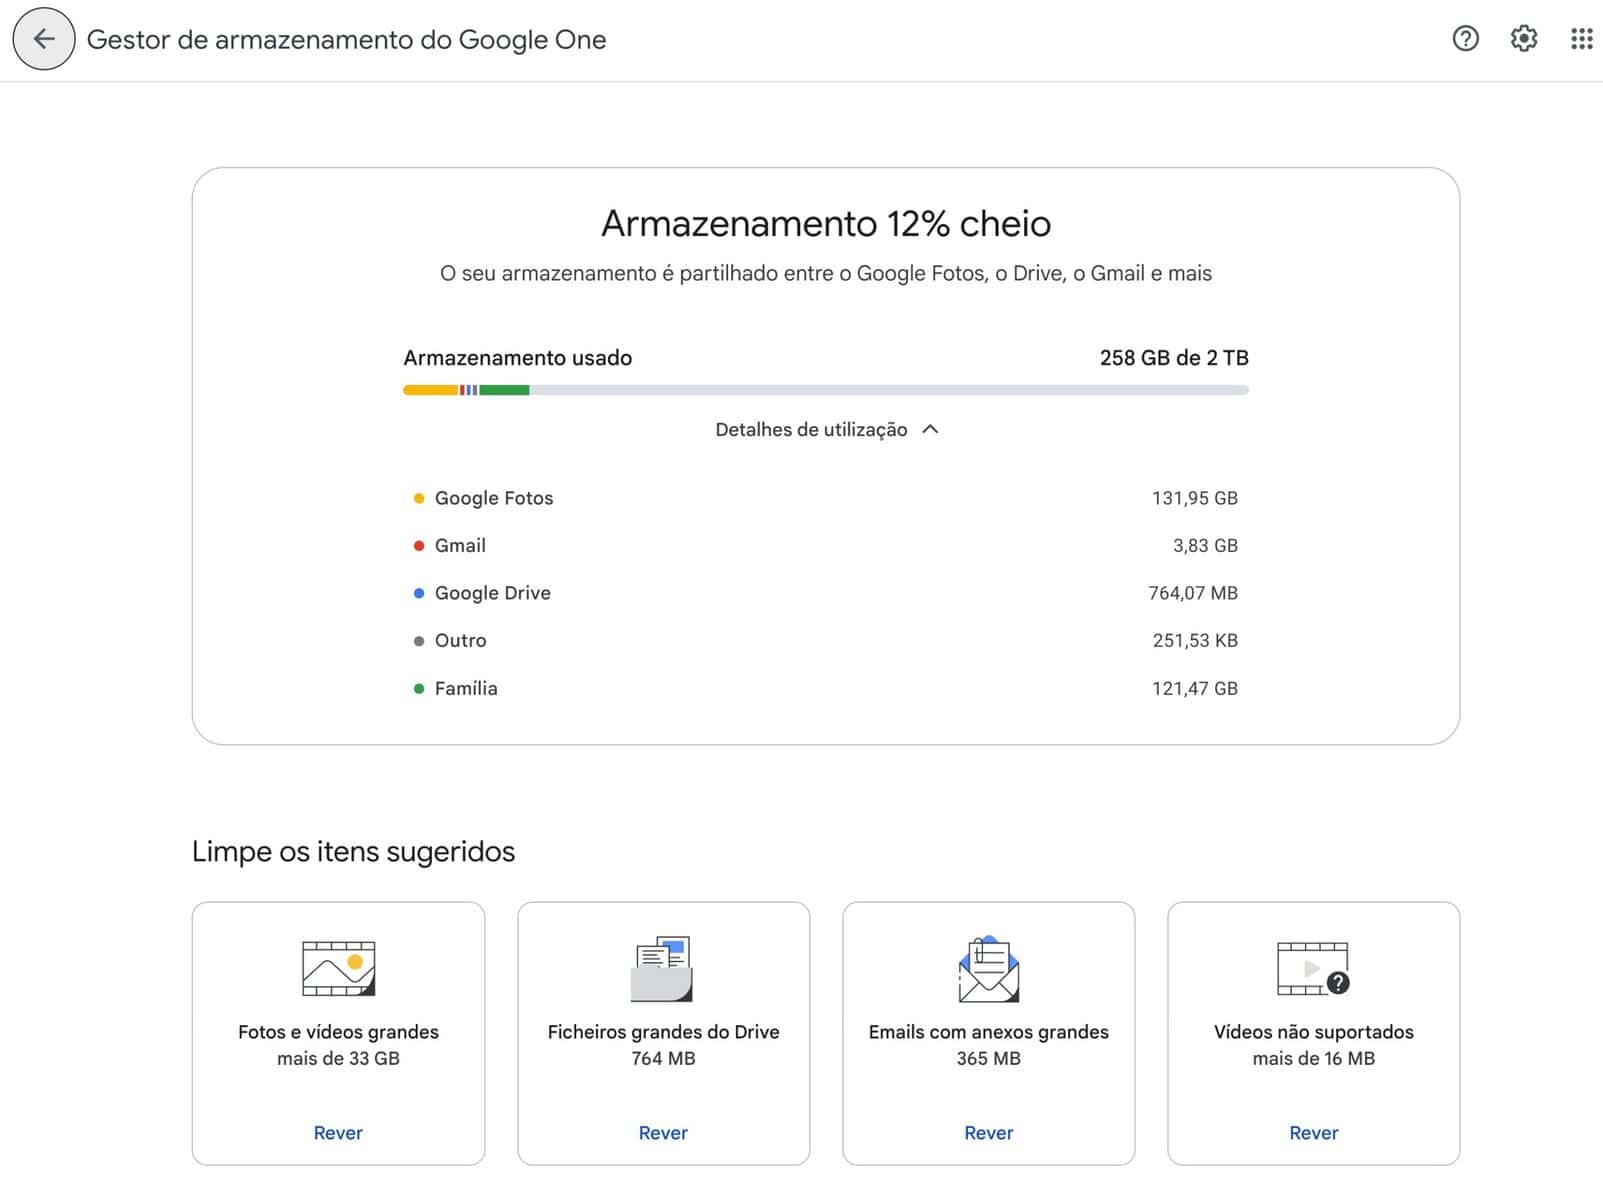The image size is (1603, 1200).
Task: Open the Google apps grid
Action: 1581,39
